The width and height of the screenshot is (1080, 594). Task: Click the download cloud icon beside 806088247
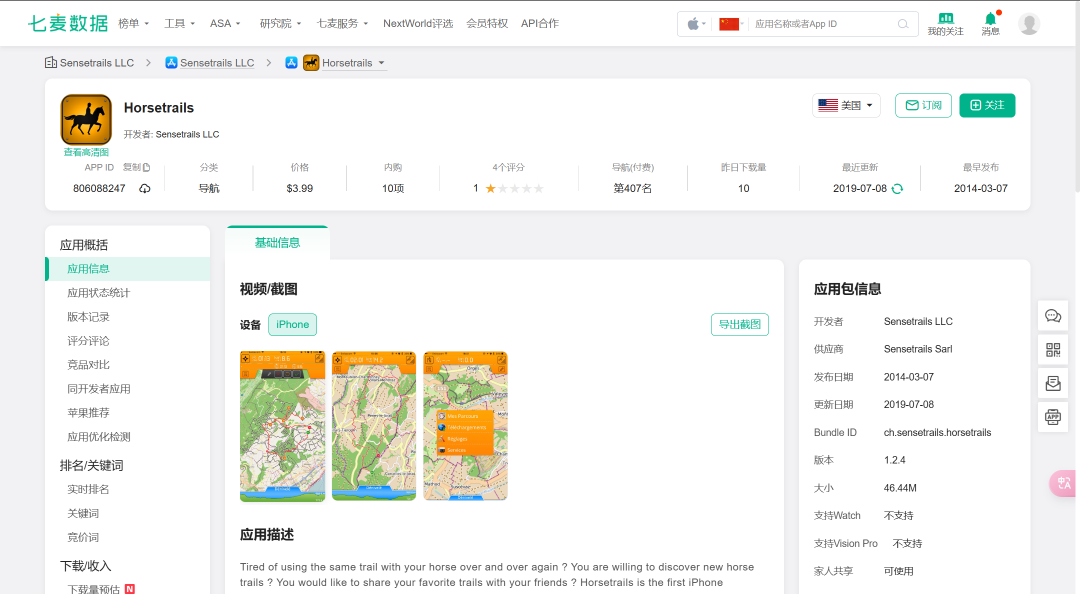[x=145, y=188]
